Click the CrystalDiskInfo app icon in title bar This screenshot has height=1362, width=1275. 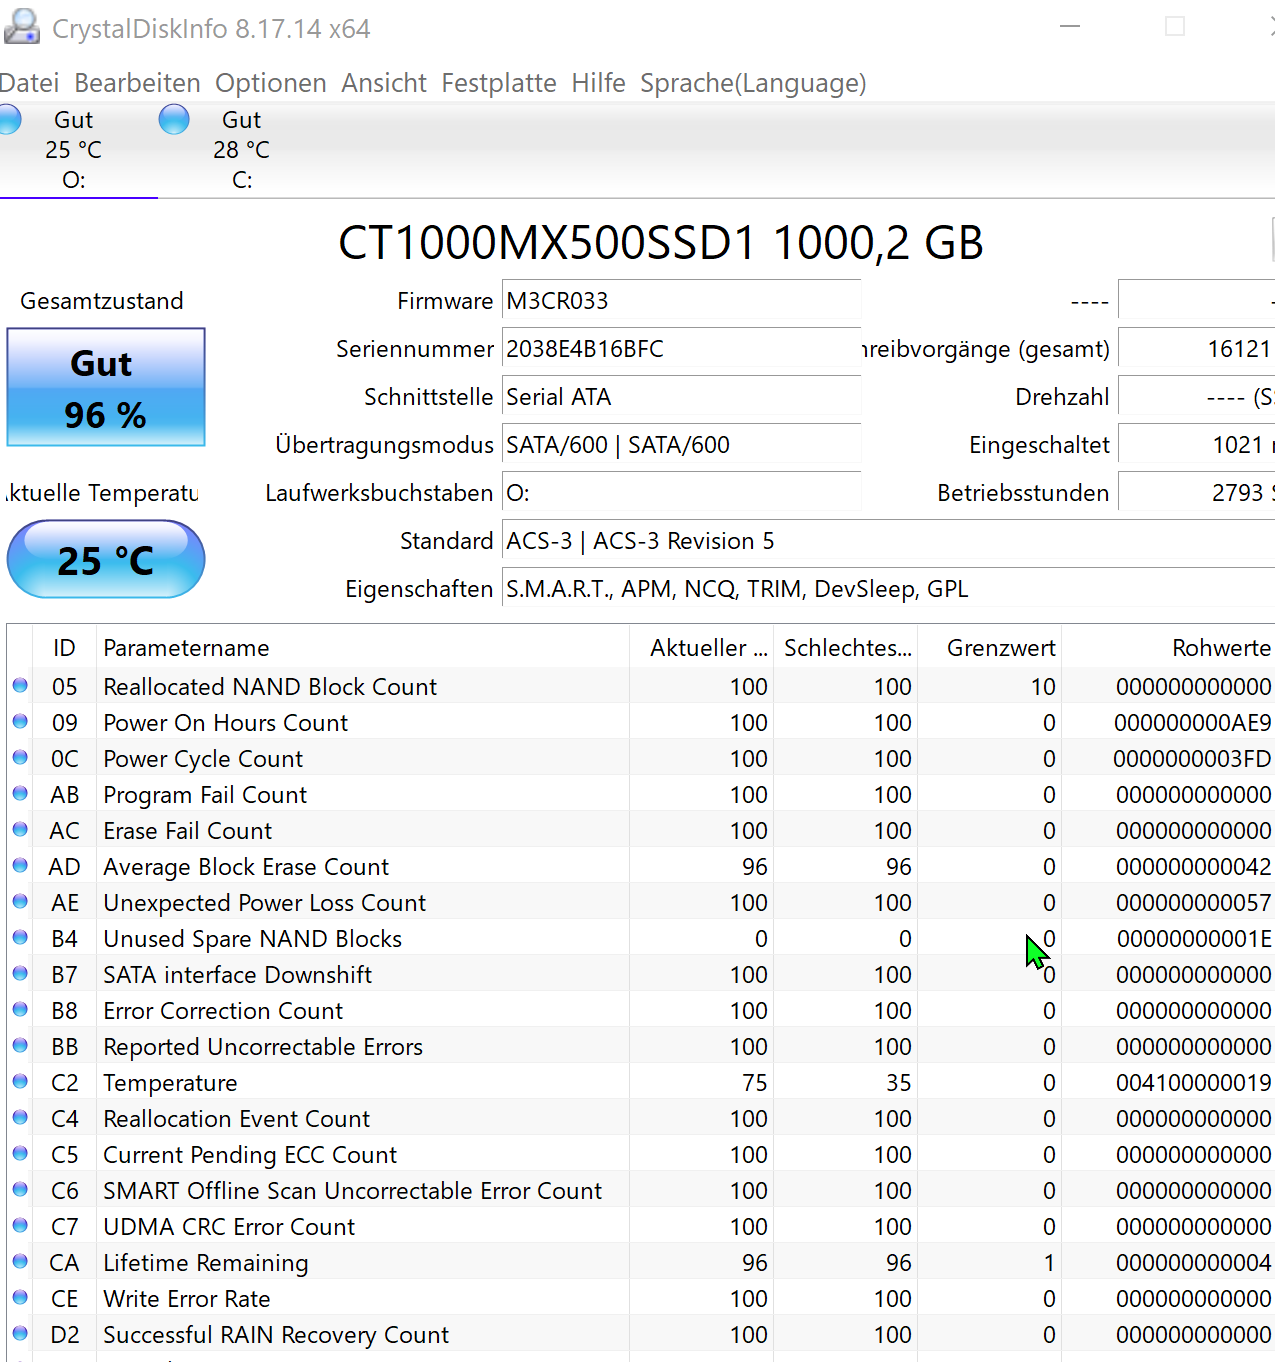tap(21, 27)
